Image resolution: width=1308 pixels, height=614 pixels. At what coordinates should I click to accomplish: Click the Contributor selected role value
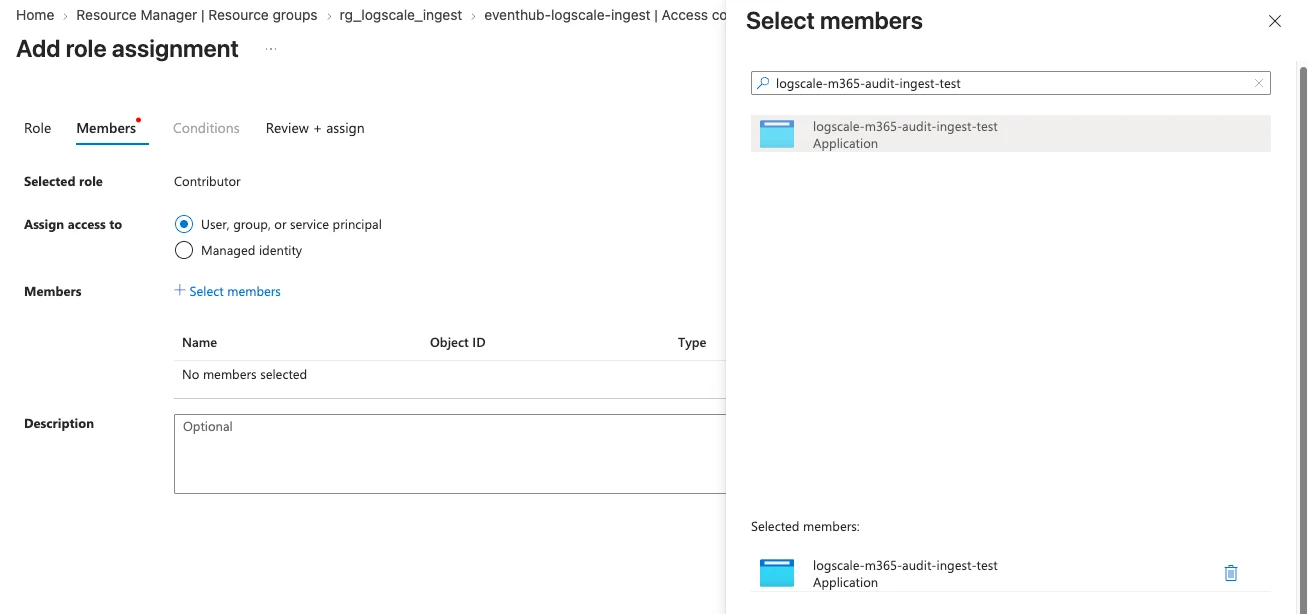click(207, 181)
